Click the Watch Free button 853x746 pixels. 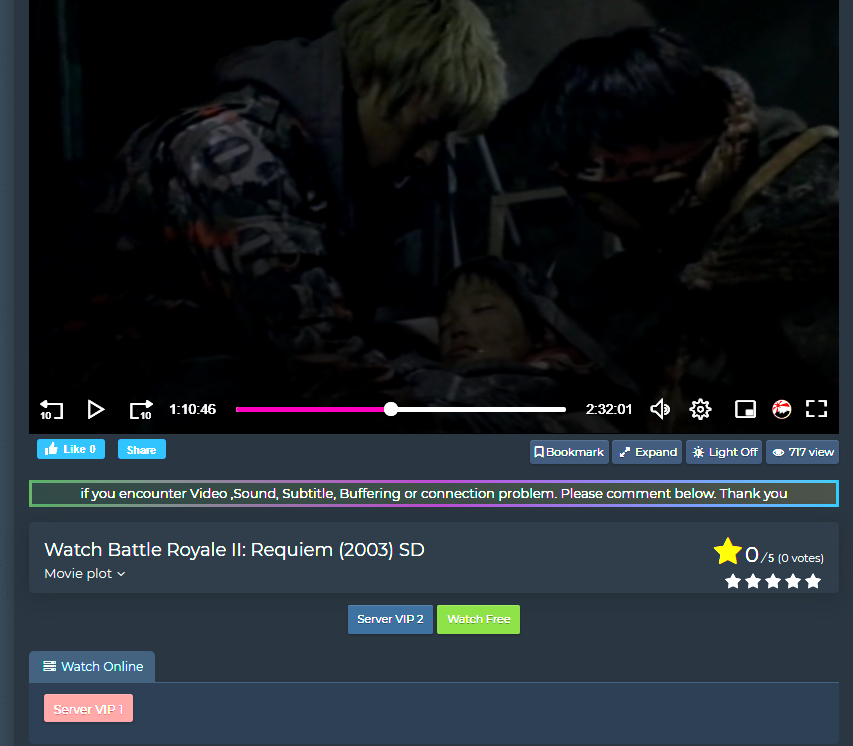coord(478,619)
